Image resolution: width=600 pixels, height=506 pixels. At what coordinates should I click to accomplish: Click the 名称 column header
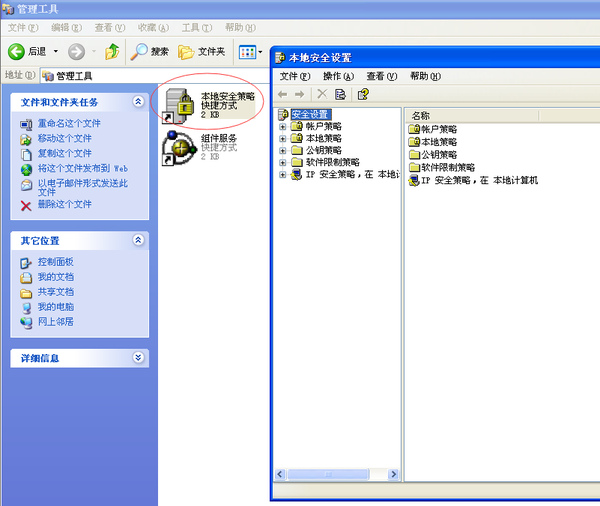472,116
